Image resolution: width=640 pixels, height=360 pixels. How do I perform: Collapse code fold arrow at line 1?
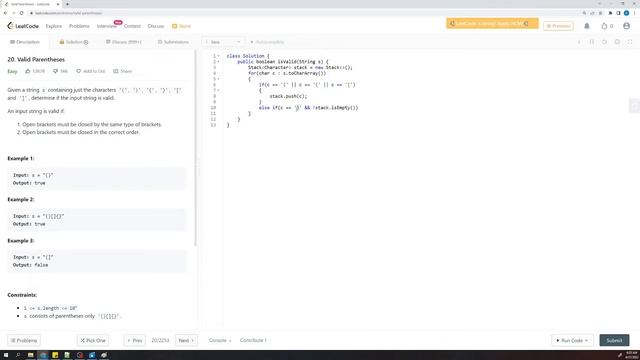point(218,56)
